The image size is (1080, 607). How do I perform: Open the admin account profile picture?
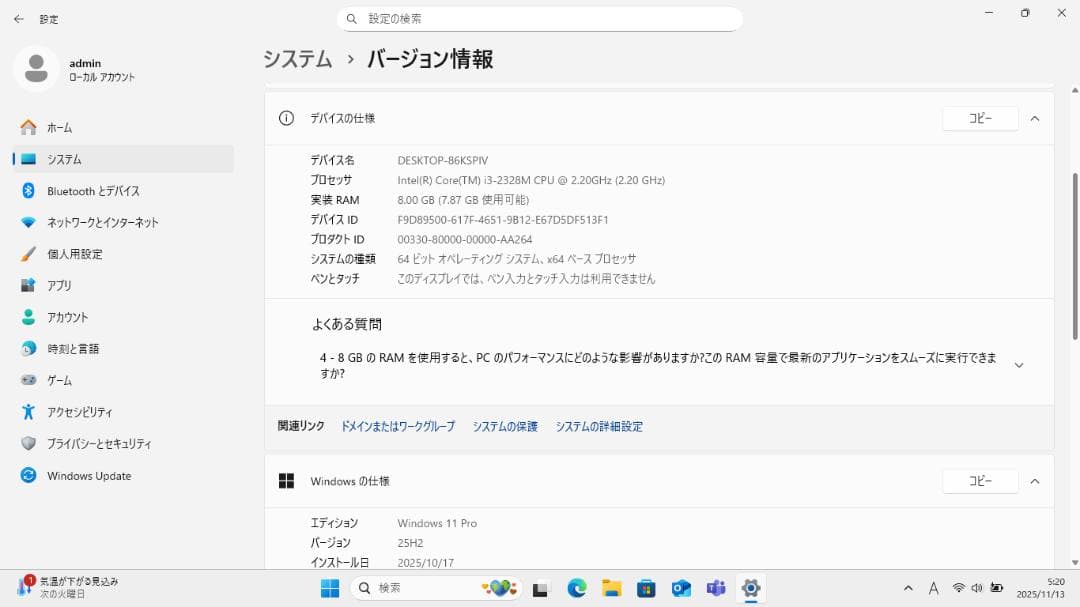point(36,69)
